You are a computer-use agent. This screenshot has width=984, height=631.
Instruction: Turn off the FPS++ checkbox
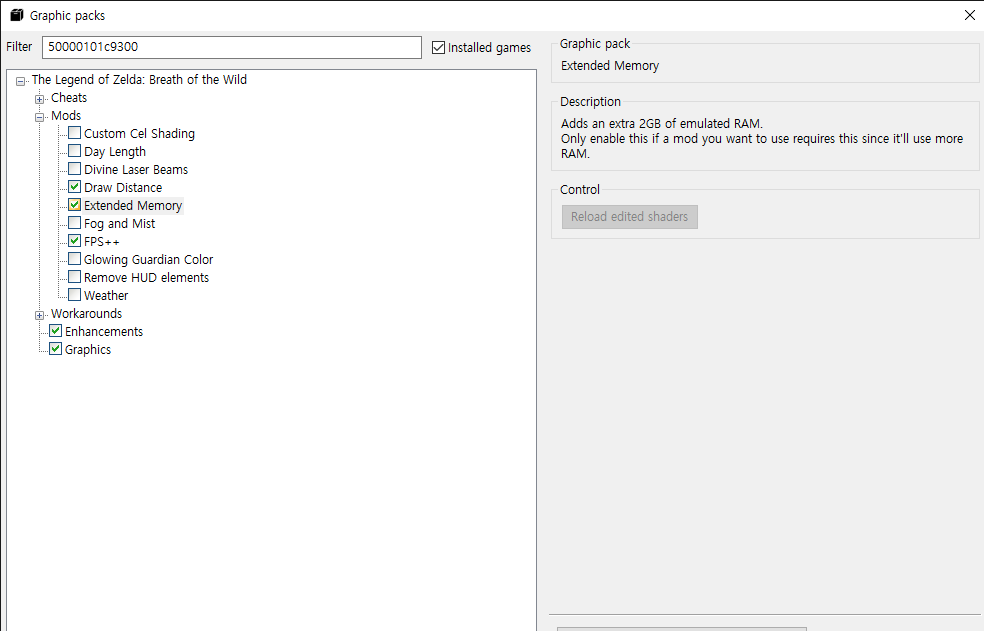[x=74, y=241]
